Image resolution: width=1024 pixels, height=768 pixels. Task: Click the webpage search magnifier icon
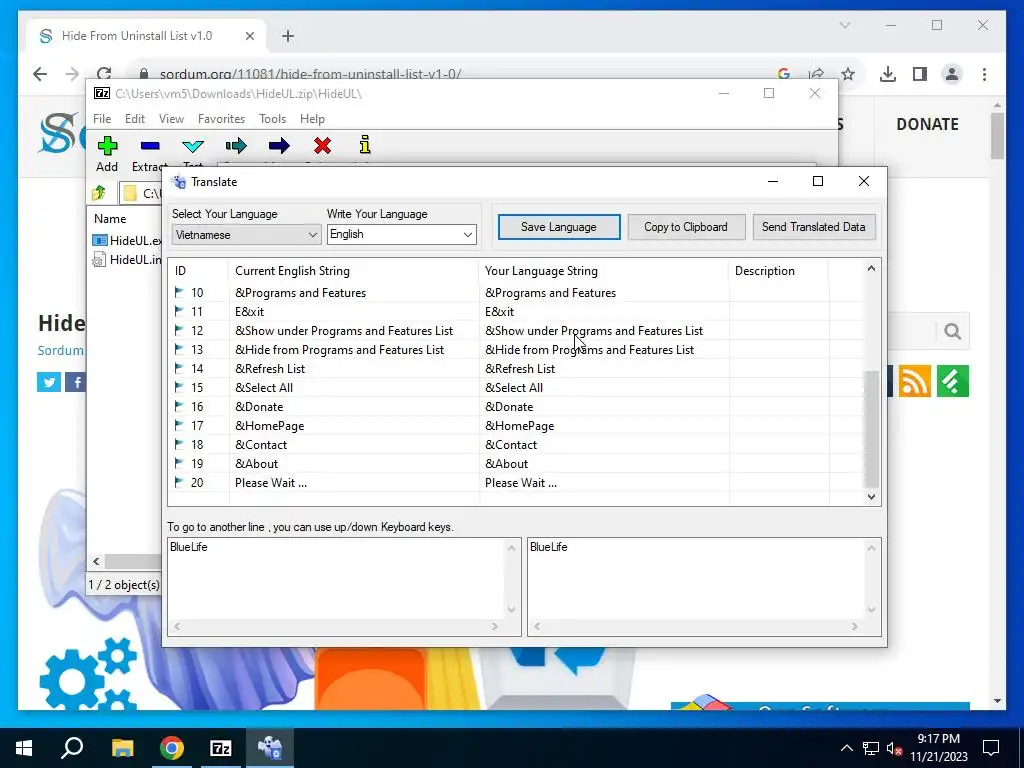[x=952, y=332]
